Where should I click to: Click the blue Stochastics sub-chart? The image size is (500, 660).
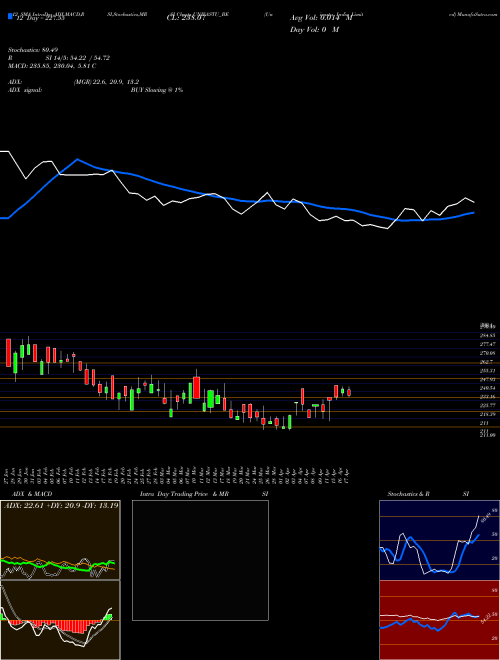pos(439,540)
